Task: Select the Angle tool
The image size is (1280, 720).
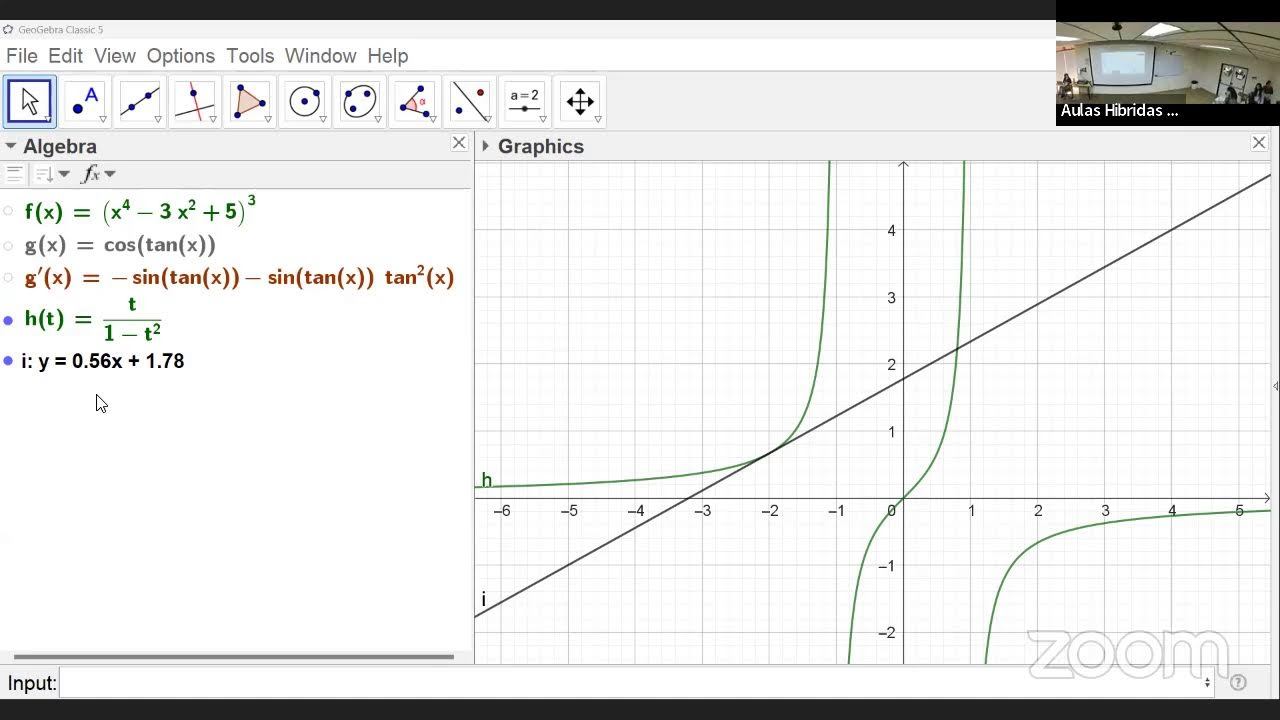Action: (x=415, y=101)
